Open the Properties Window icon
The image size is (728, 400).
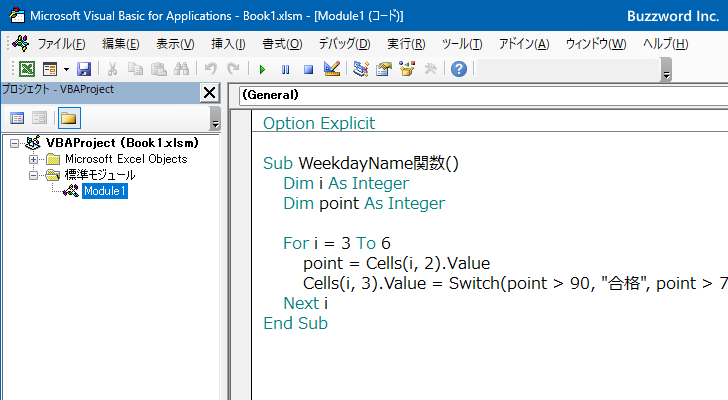384,69
